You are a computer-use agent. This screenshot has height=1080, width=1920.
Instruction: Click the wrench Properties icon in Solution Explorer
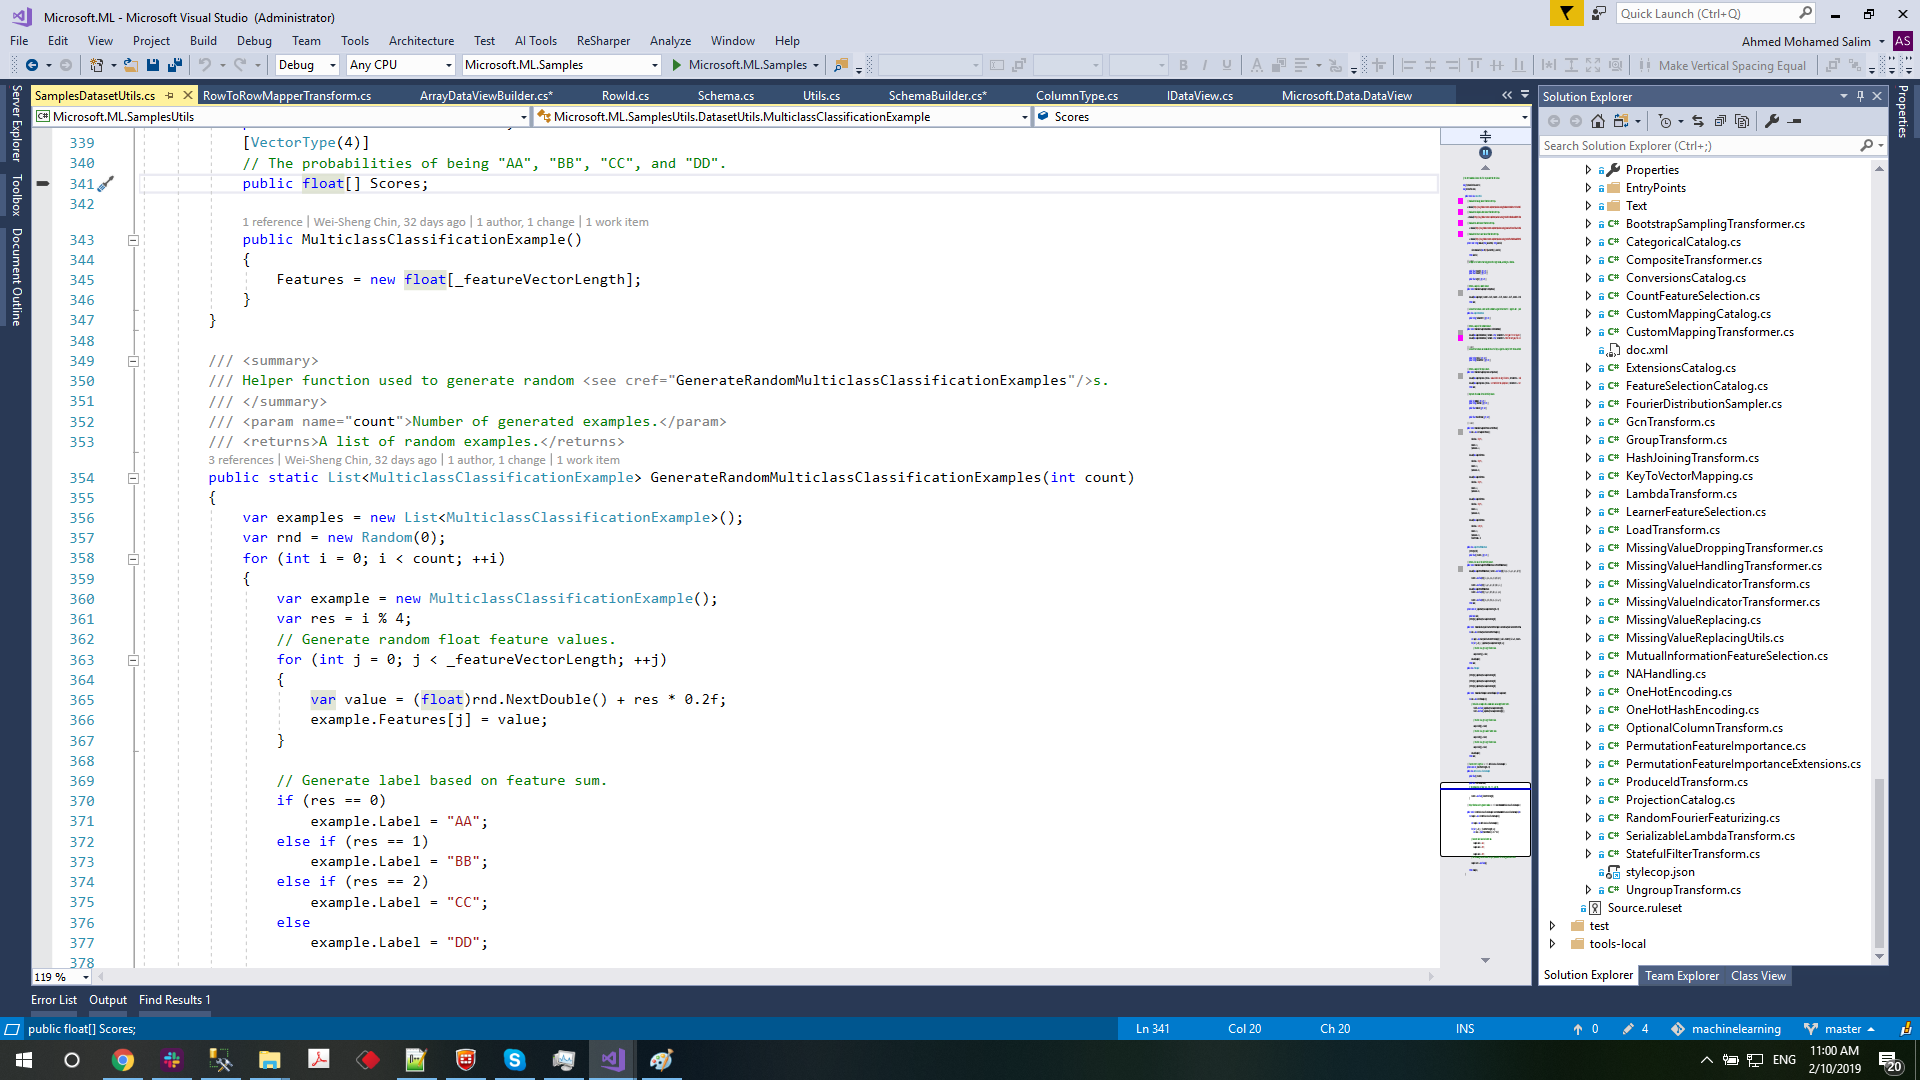point(1772,120)
